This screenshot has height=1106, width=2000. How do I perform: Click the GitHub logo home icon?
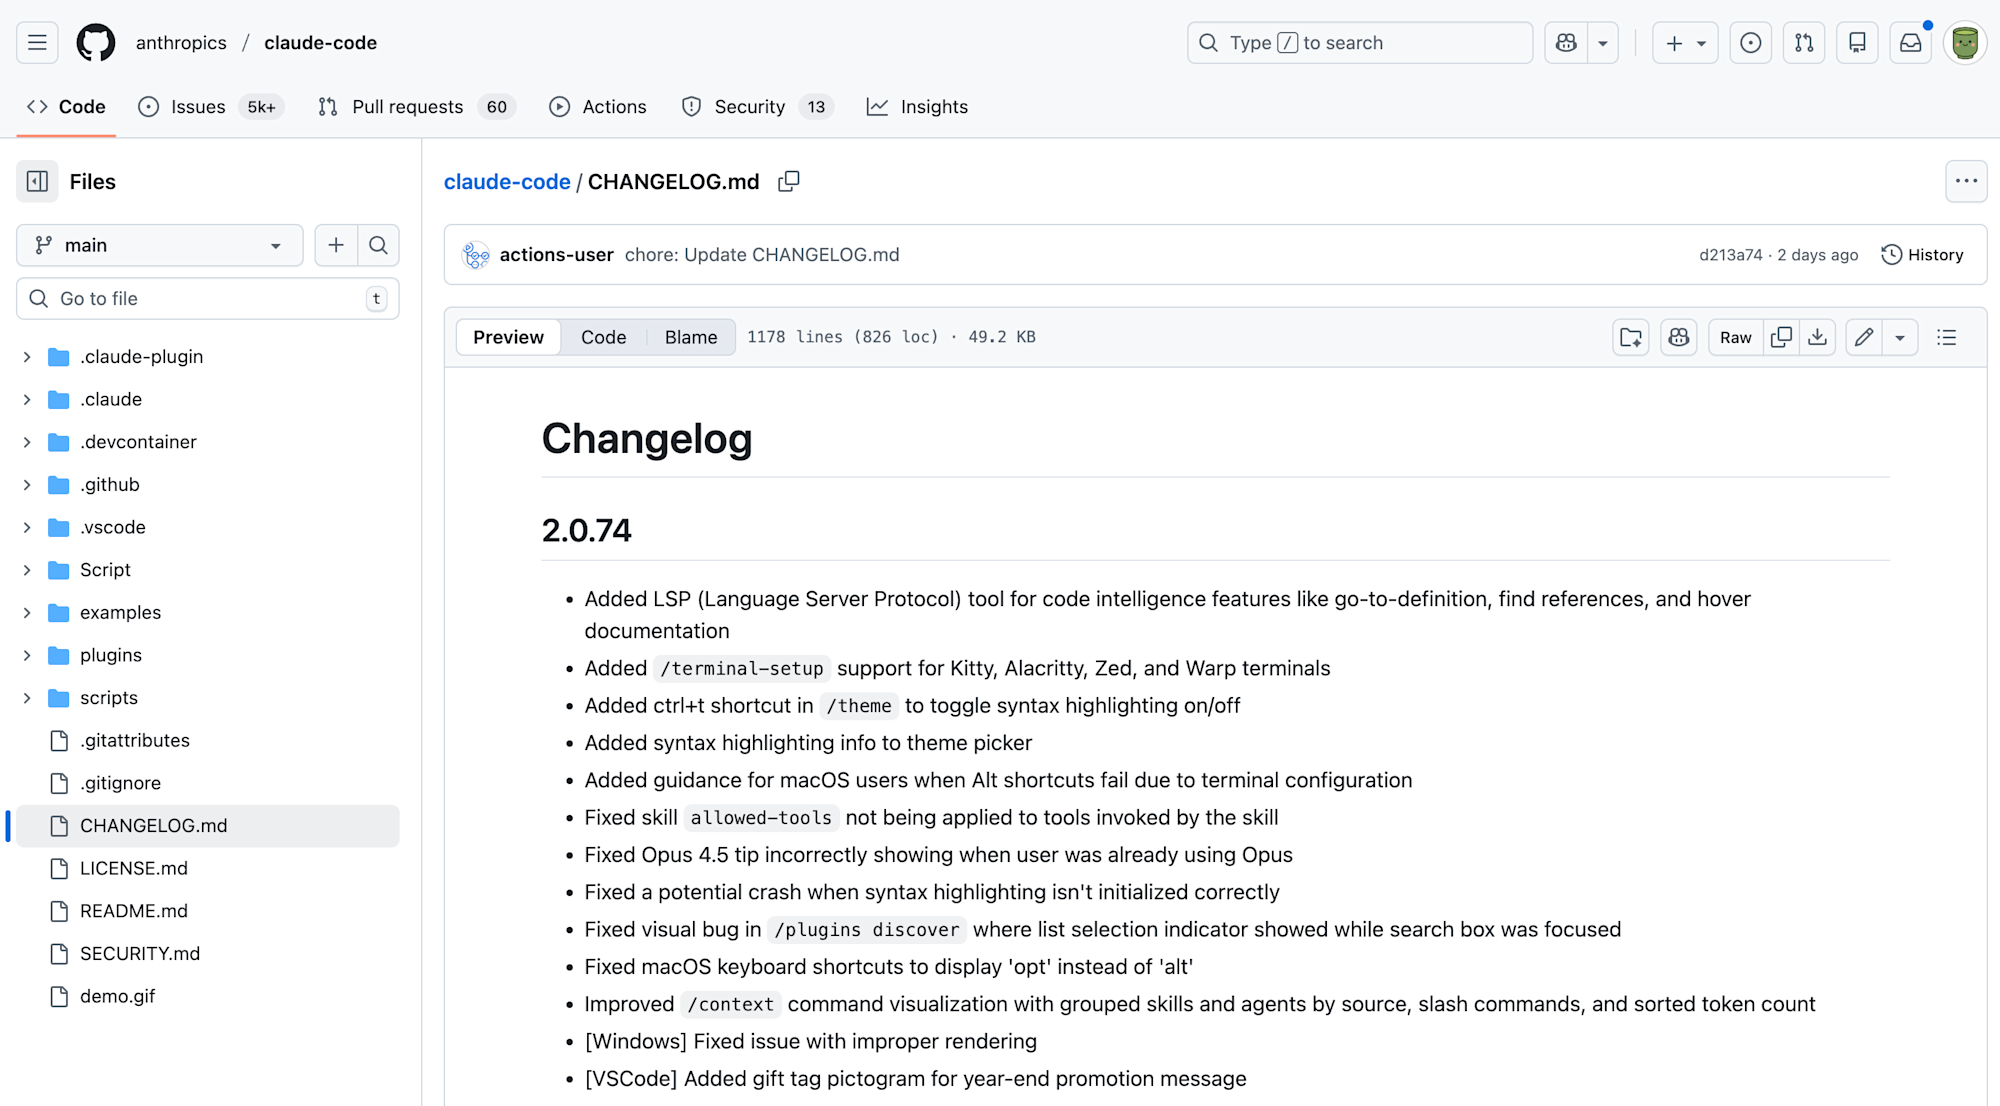tap(96, 43)
